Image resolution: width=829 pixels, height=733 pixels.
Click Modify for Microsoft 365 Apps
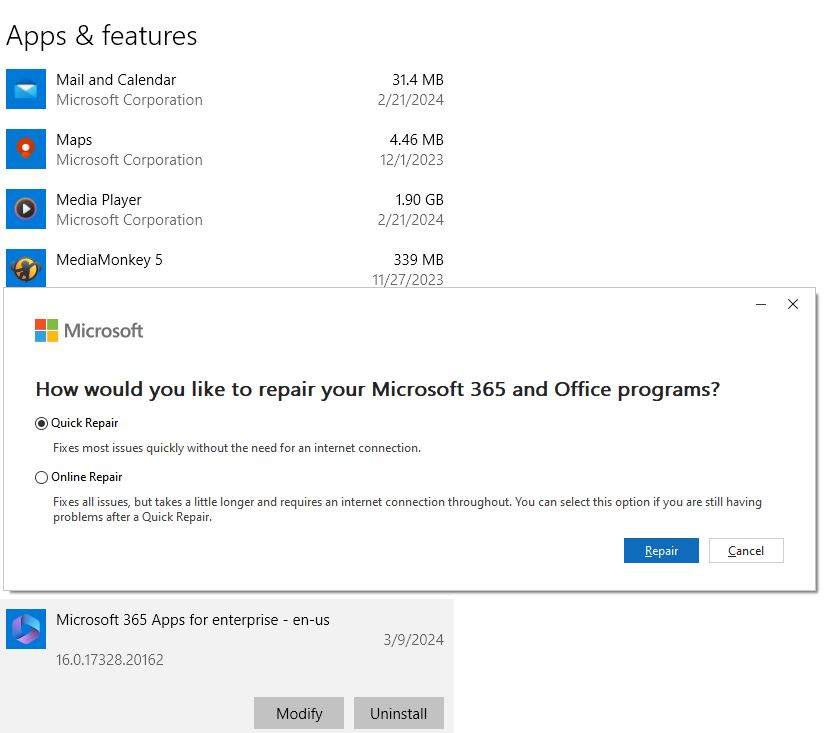[x=299, y=713]
